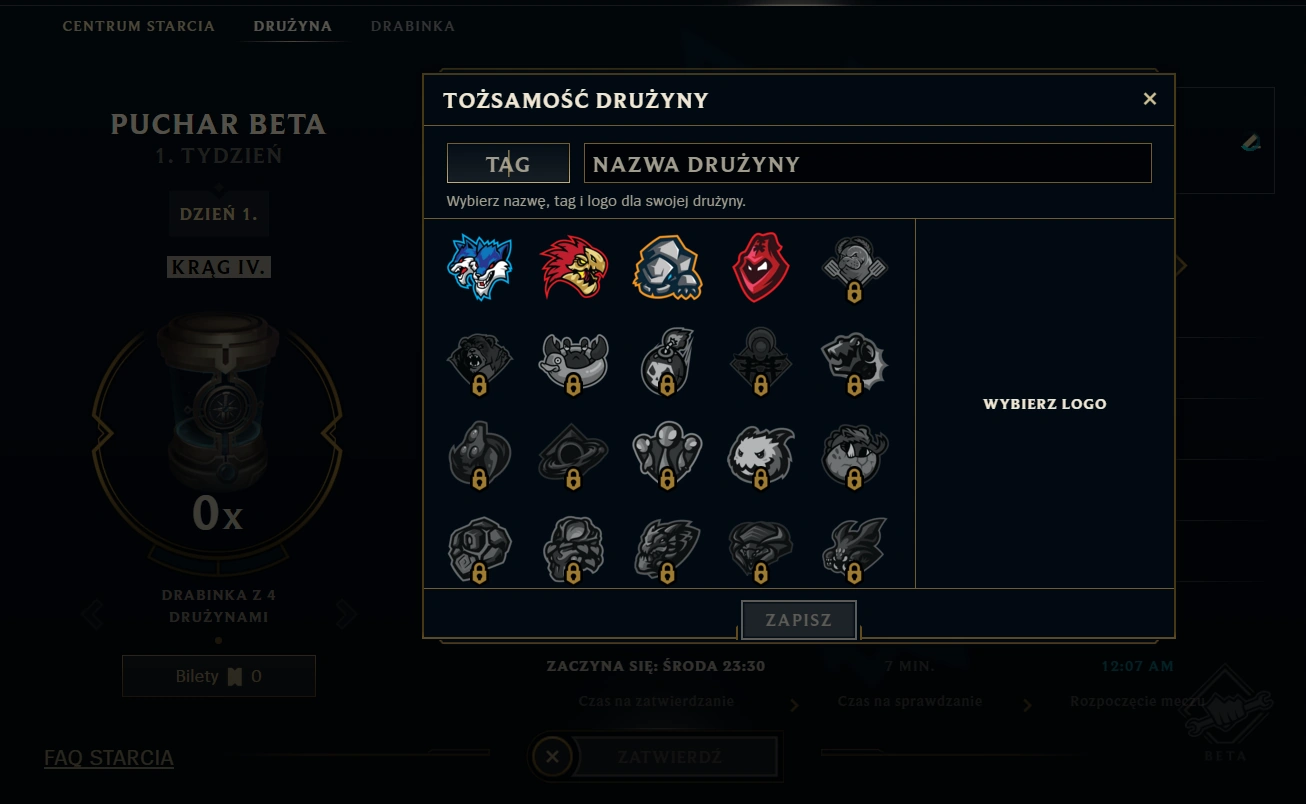Open the FAQ Starcia link
Screen dimensions: 1307x804
point(109,758)
